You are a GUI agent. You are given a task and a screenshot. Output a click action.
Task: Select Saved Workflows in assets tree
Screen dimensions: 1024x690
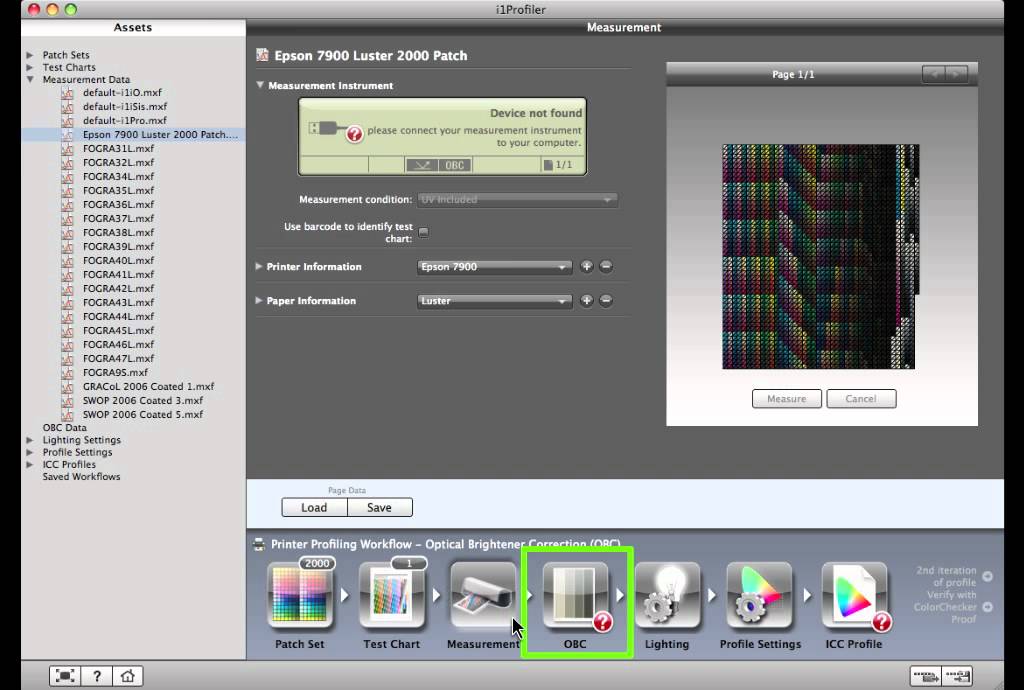click(x=81, y=477)
